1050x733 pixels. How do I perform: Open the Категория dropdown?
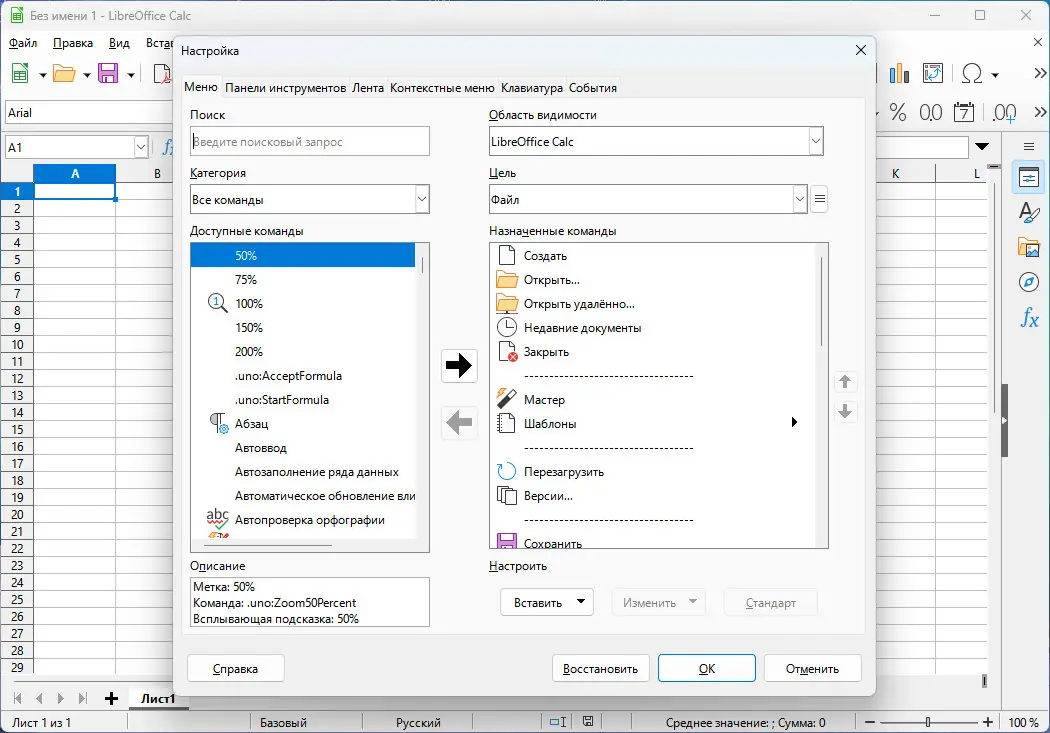[422, 199]
